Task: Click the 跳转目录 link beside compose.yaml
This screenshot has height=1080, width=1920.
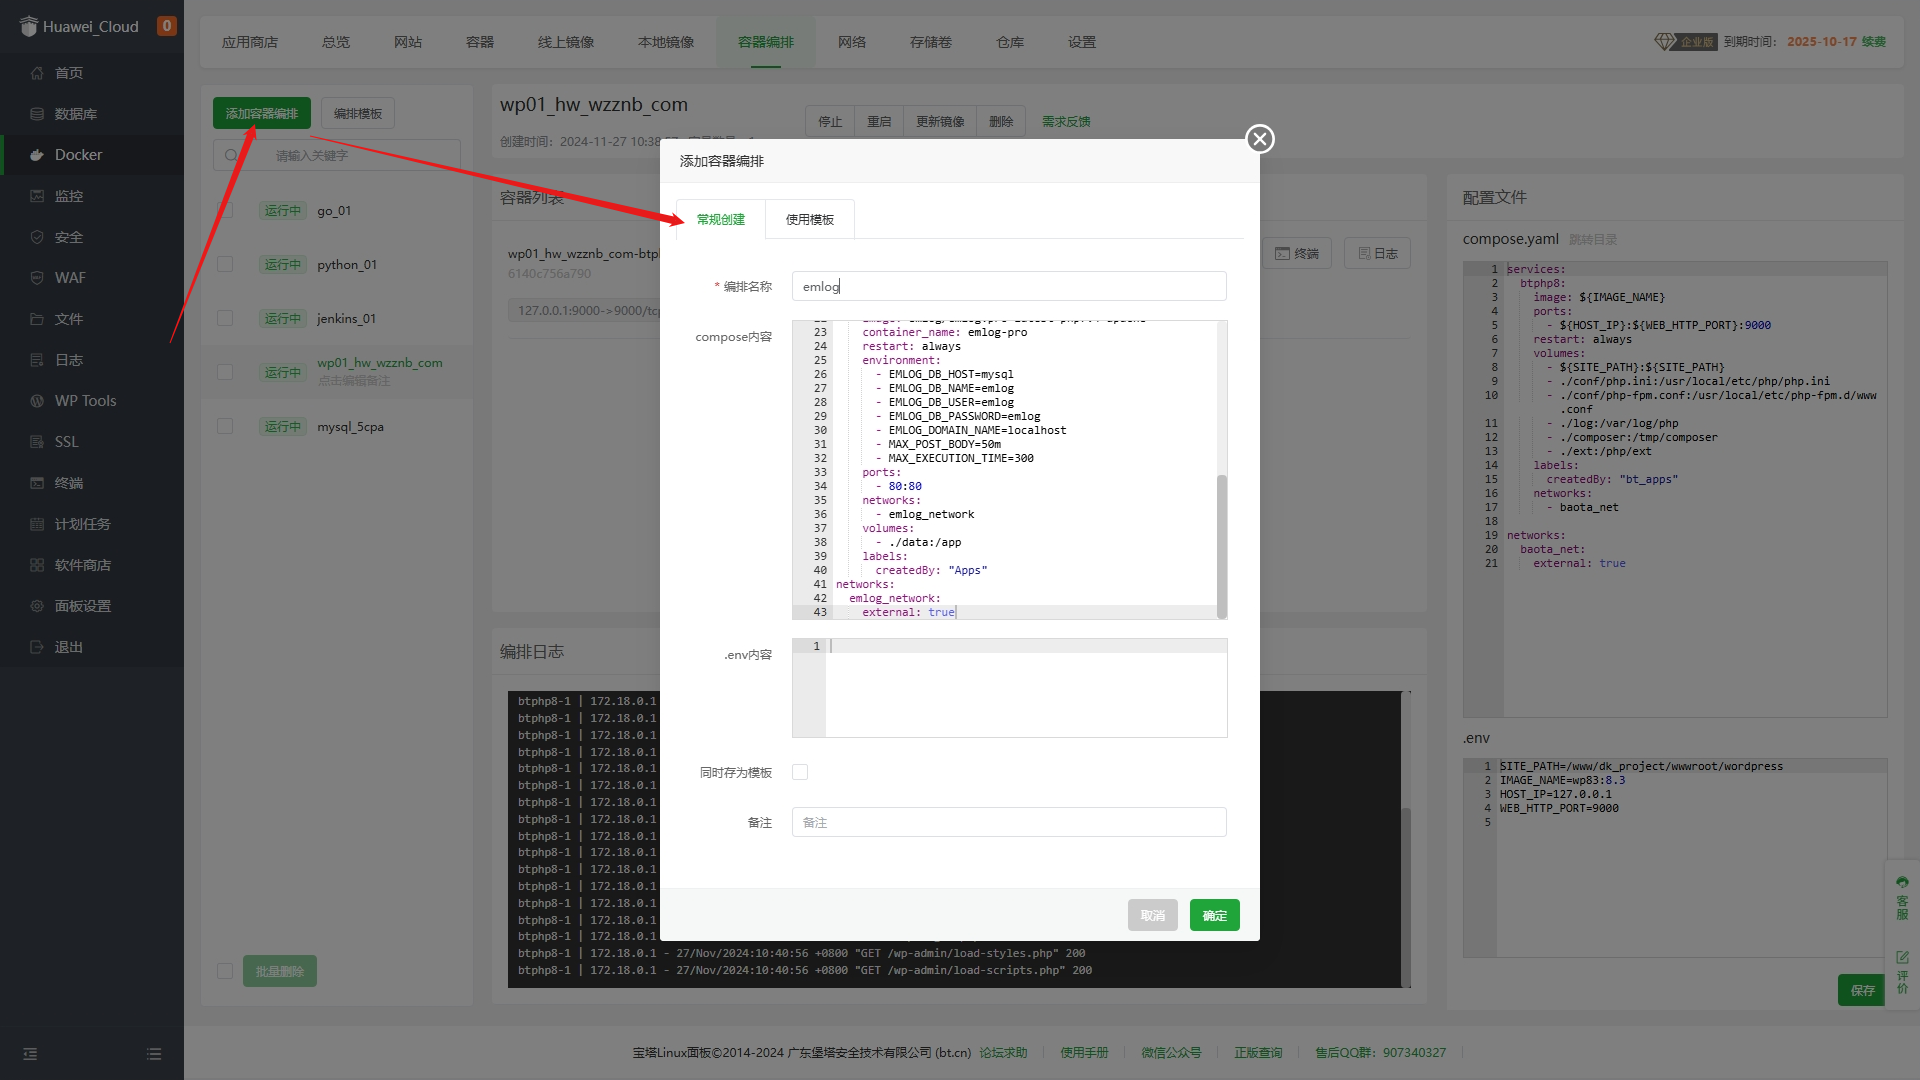Action: pos(1593,240)
